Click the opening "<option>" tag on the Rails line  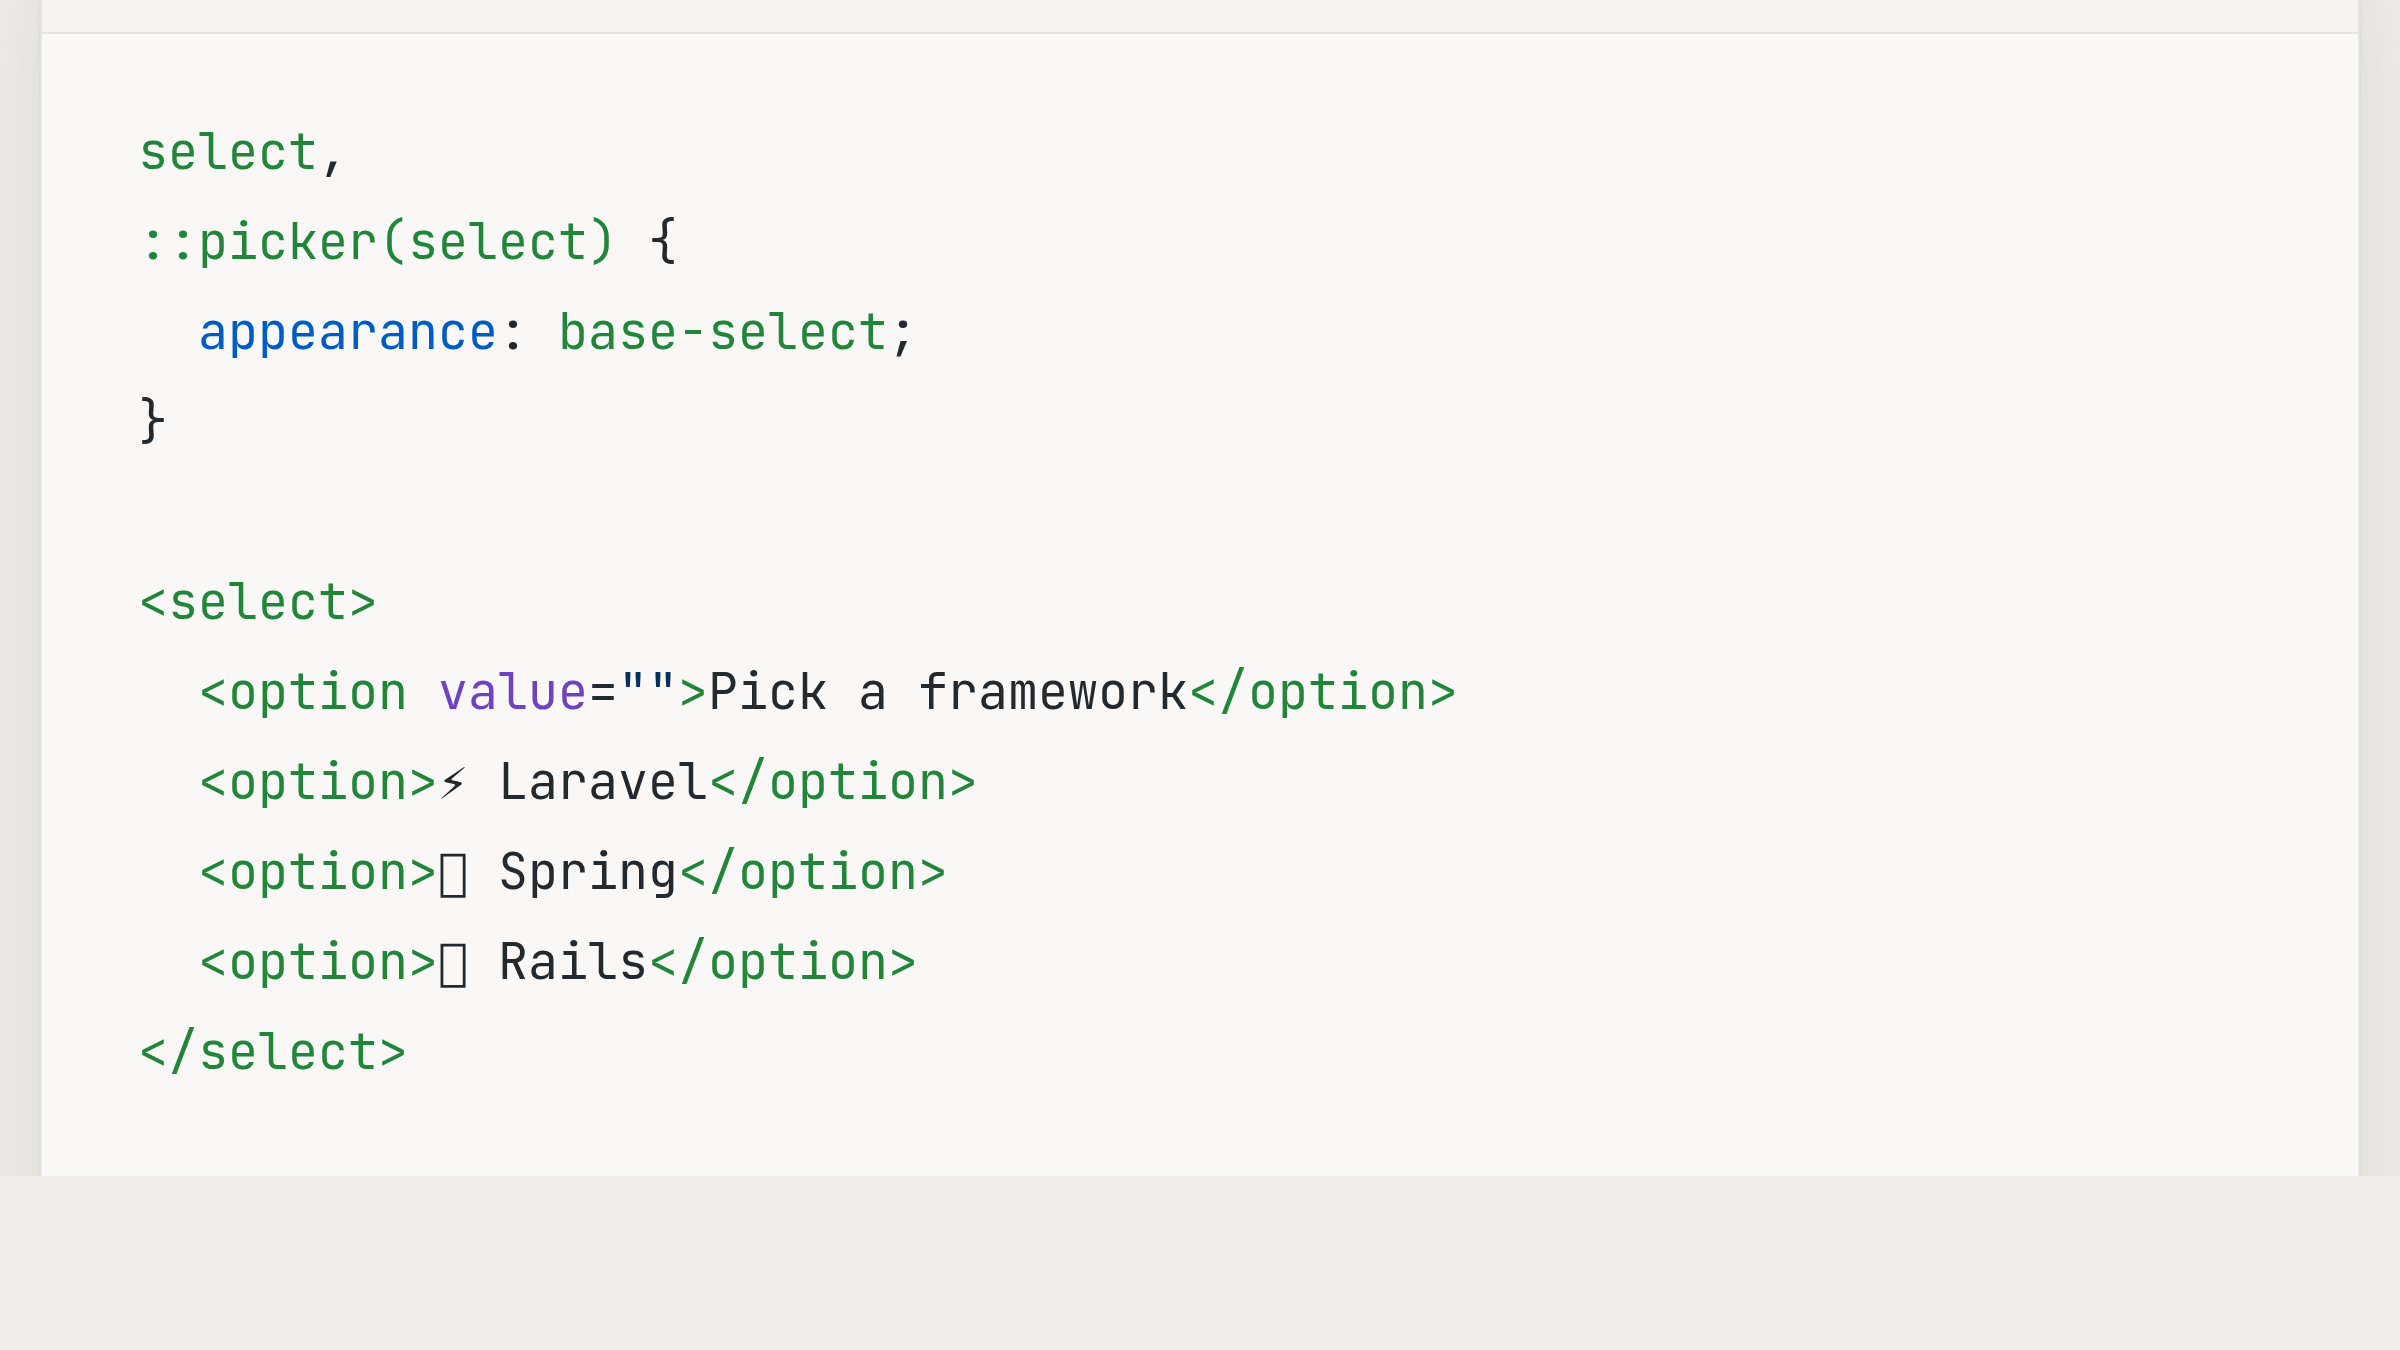pos(318,962)
